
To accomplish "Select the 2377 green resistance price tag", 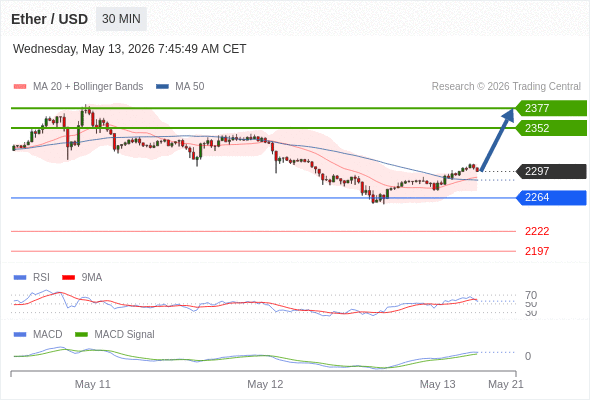I will pyautogui.click(x=551, y=108).
